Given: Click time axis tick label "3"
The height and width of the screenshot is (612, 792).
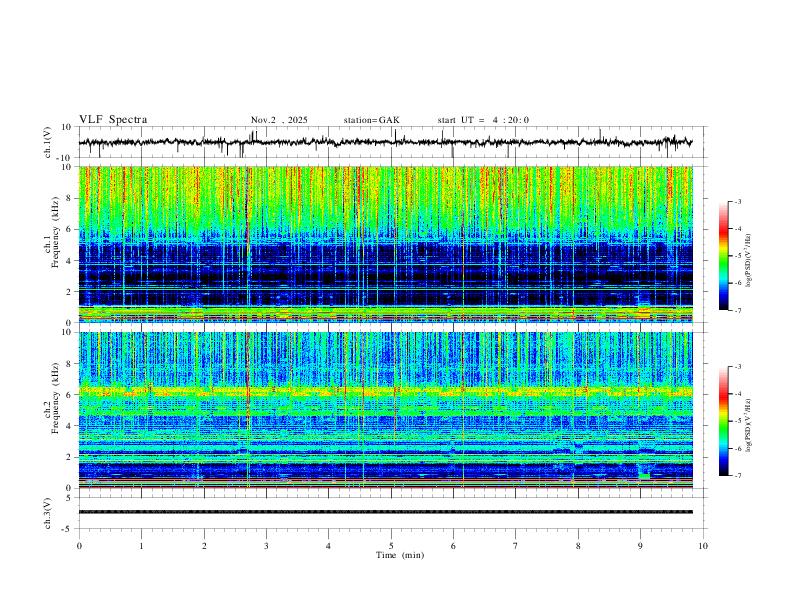Looking at the screenshot, I should tap(266, 546).
